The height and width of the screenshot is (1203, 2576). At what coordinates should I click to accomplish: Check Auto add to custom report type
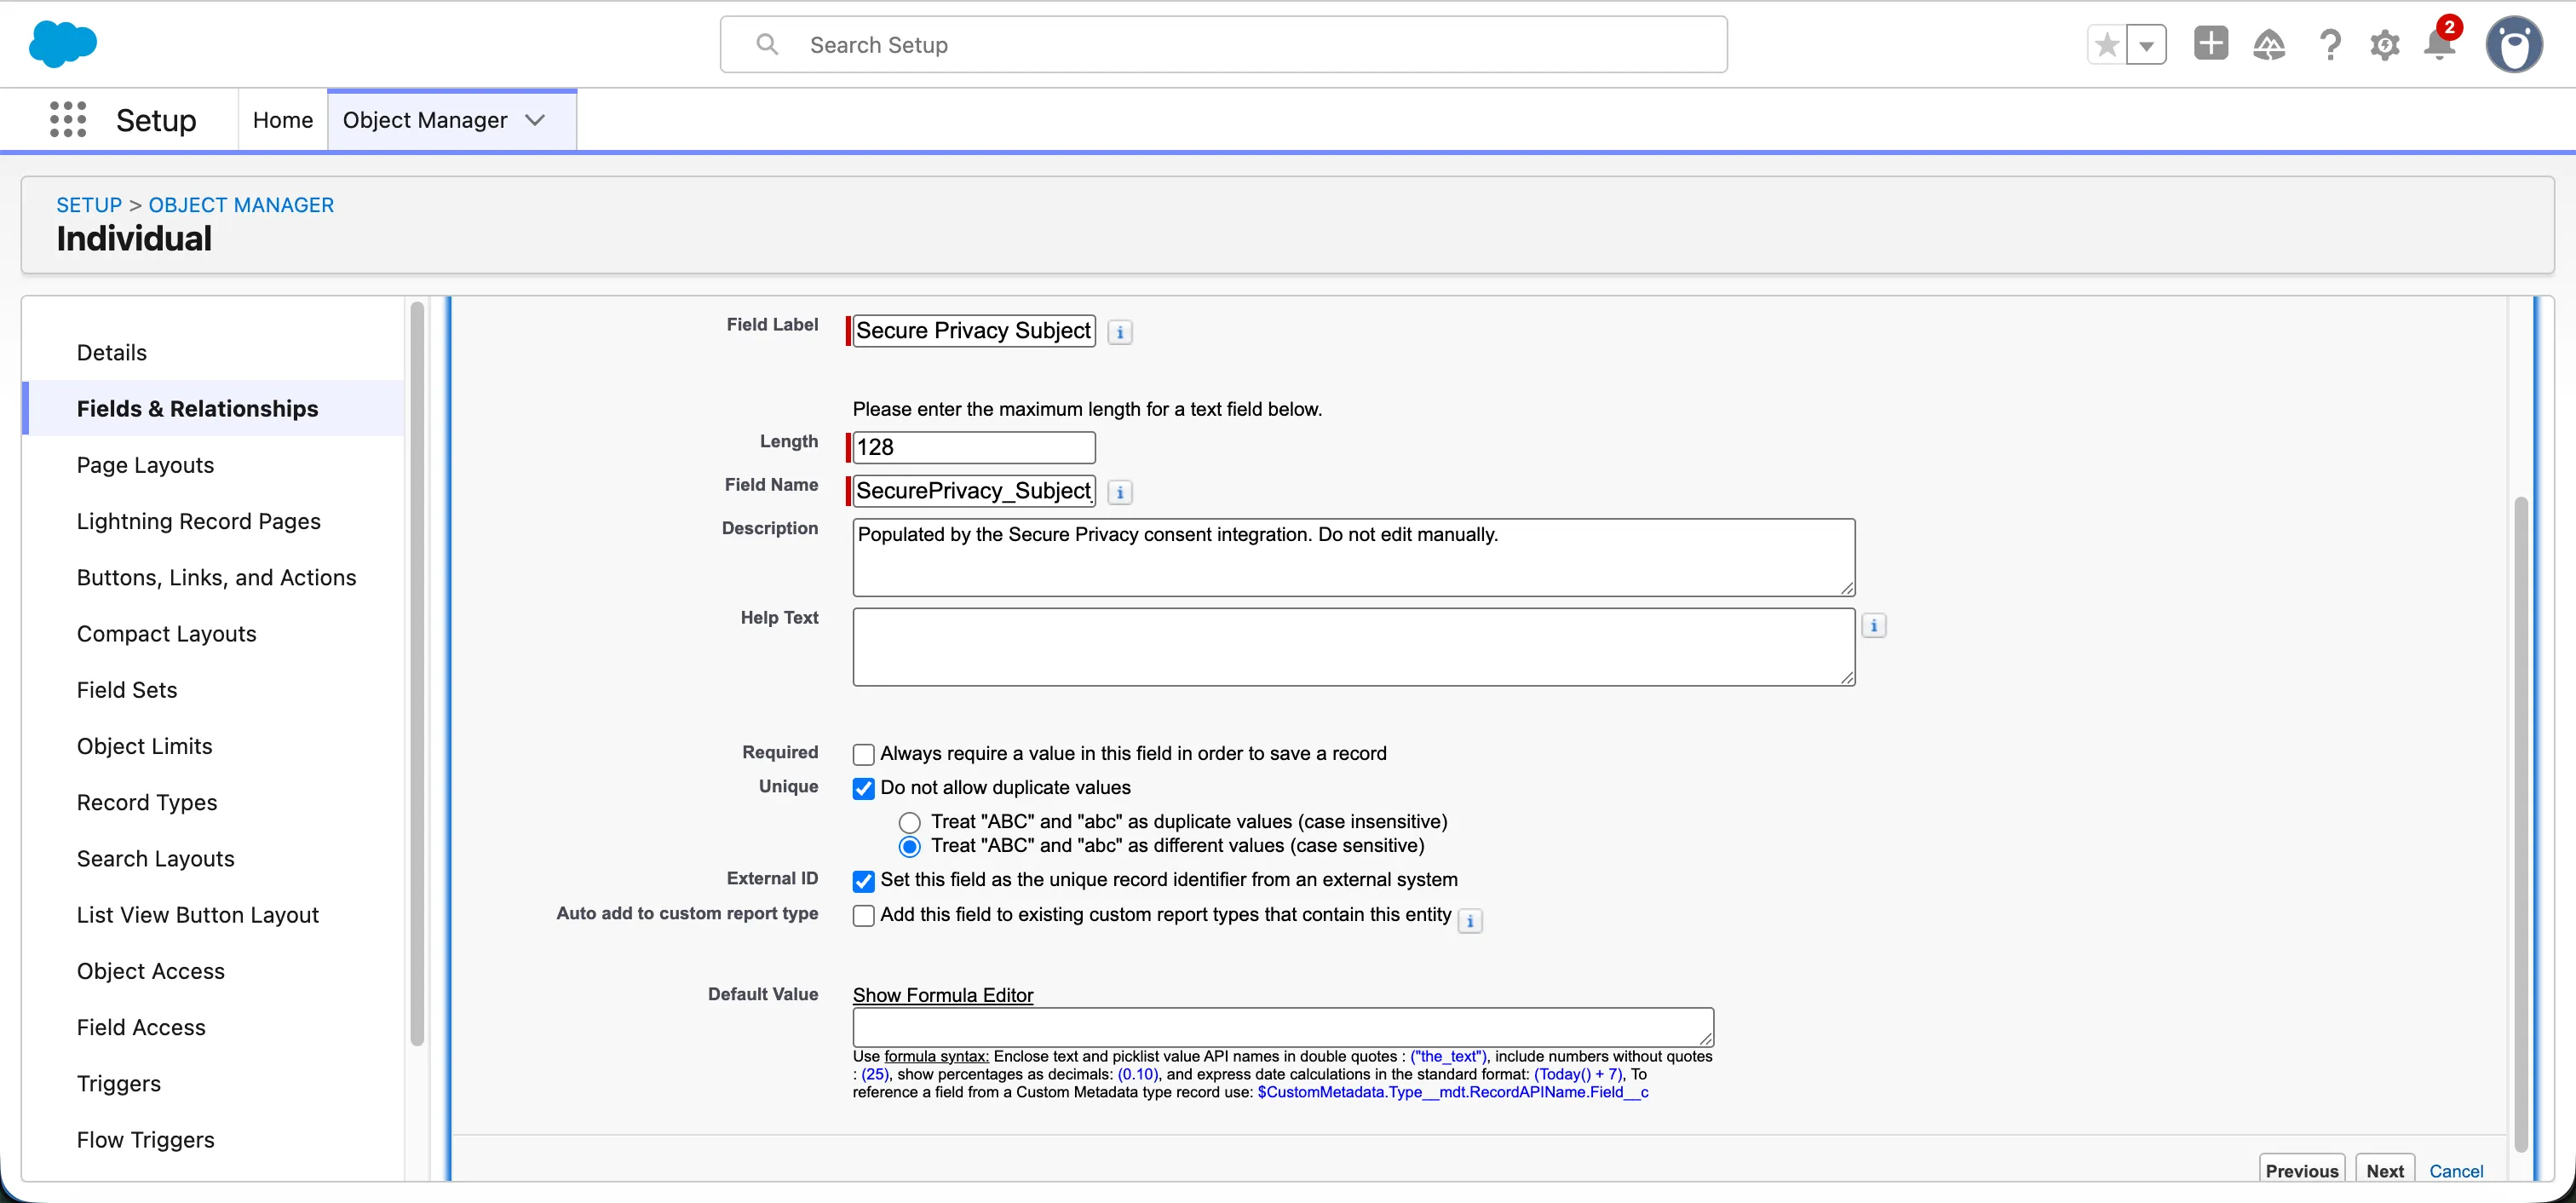tap(864, 916)
